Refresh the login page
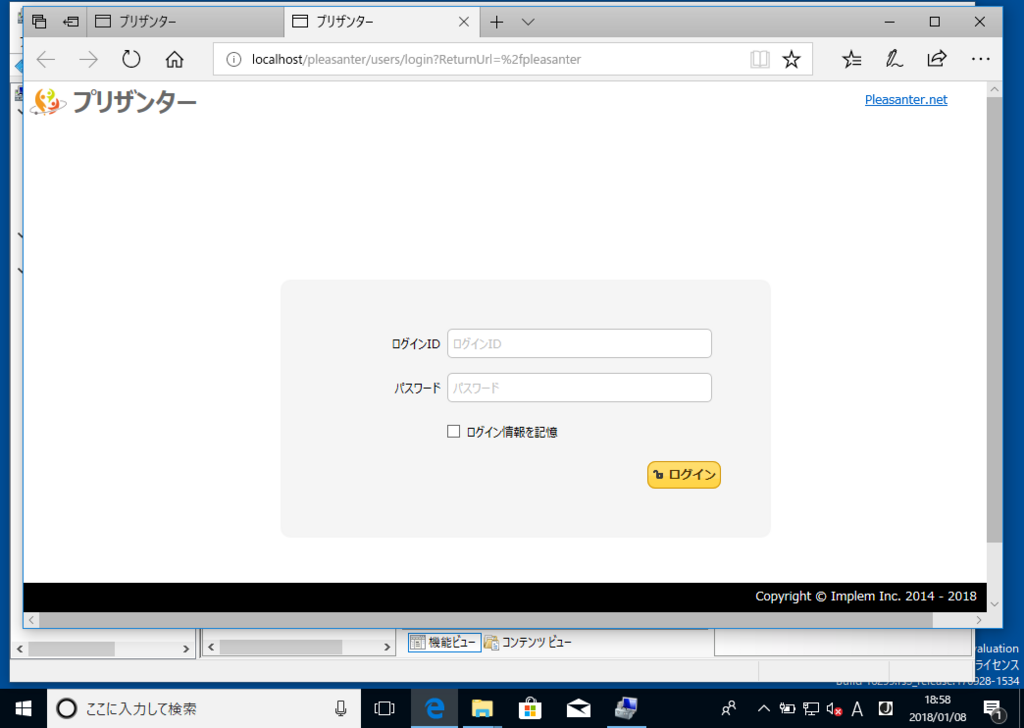 pos(131,59)
